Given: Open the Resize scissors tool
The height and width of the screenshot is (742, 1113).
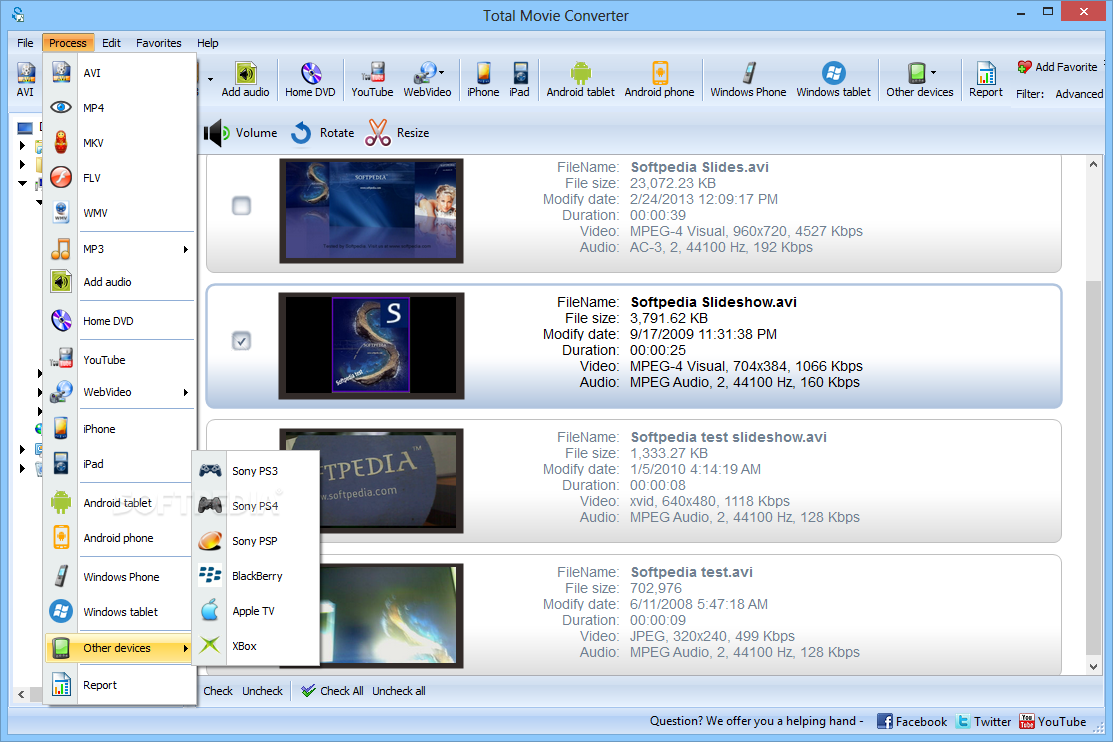Looking at the screenshot, I should [x=397, y=133].
